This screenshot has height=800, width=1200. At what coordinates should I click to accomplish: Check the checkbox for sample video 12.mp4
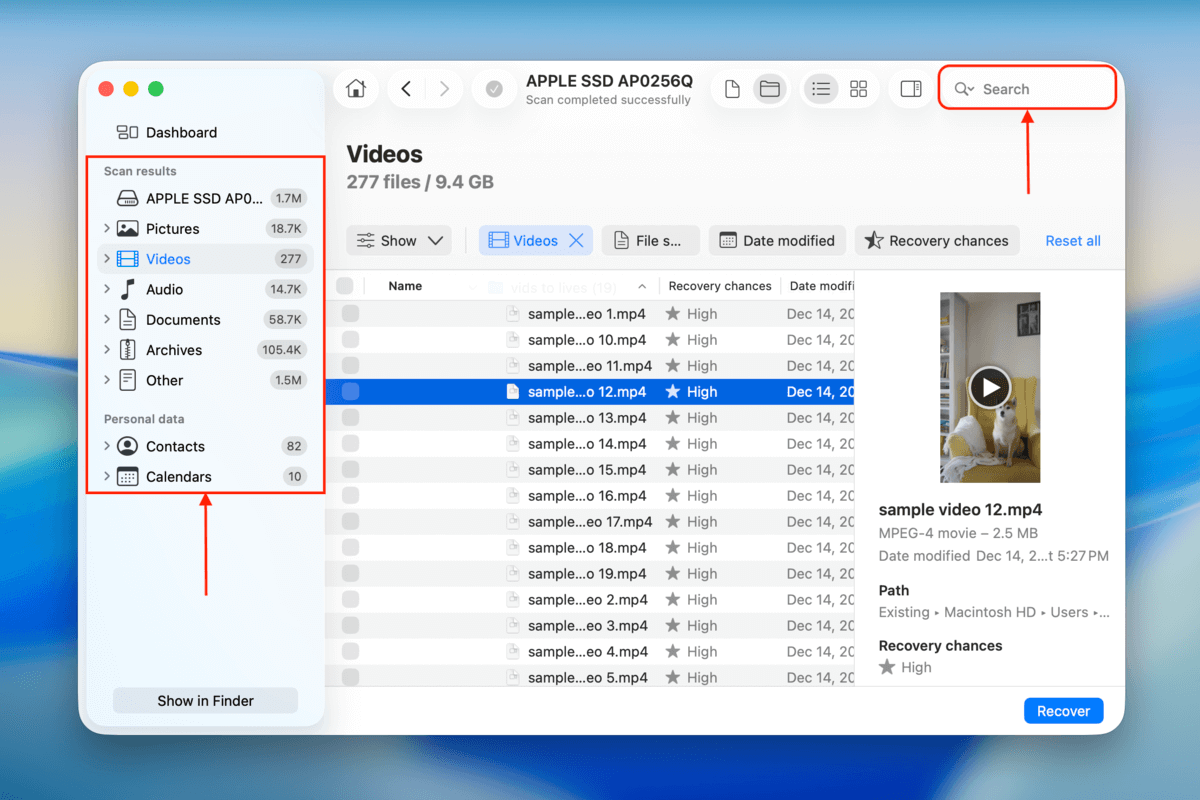[349, 391]
